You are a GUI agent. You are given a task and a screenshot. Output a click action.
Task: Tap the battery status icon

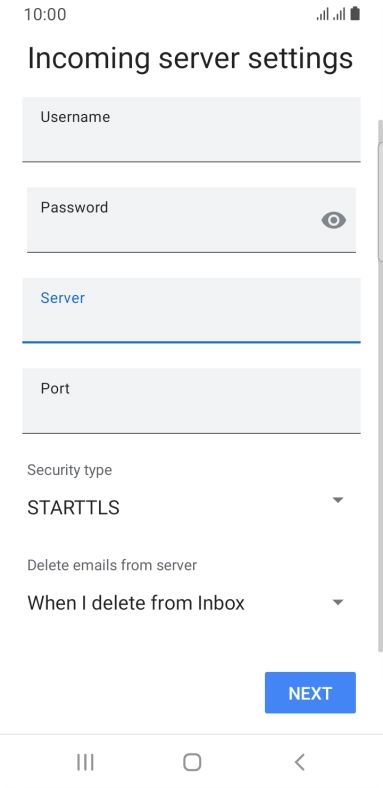point(355,14)
